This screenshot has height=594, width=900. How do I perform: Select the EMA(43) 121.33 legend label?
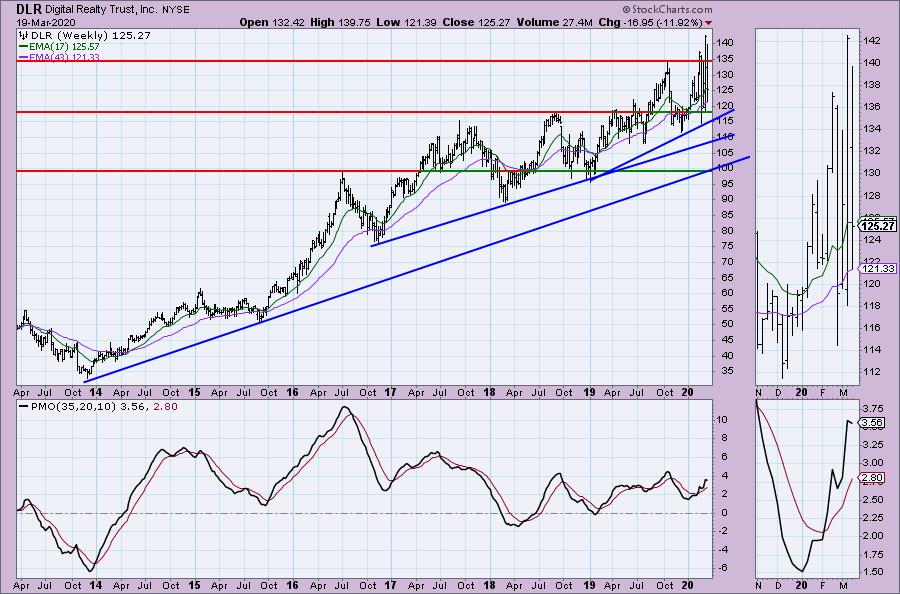(64, 57)
